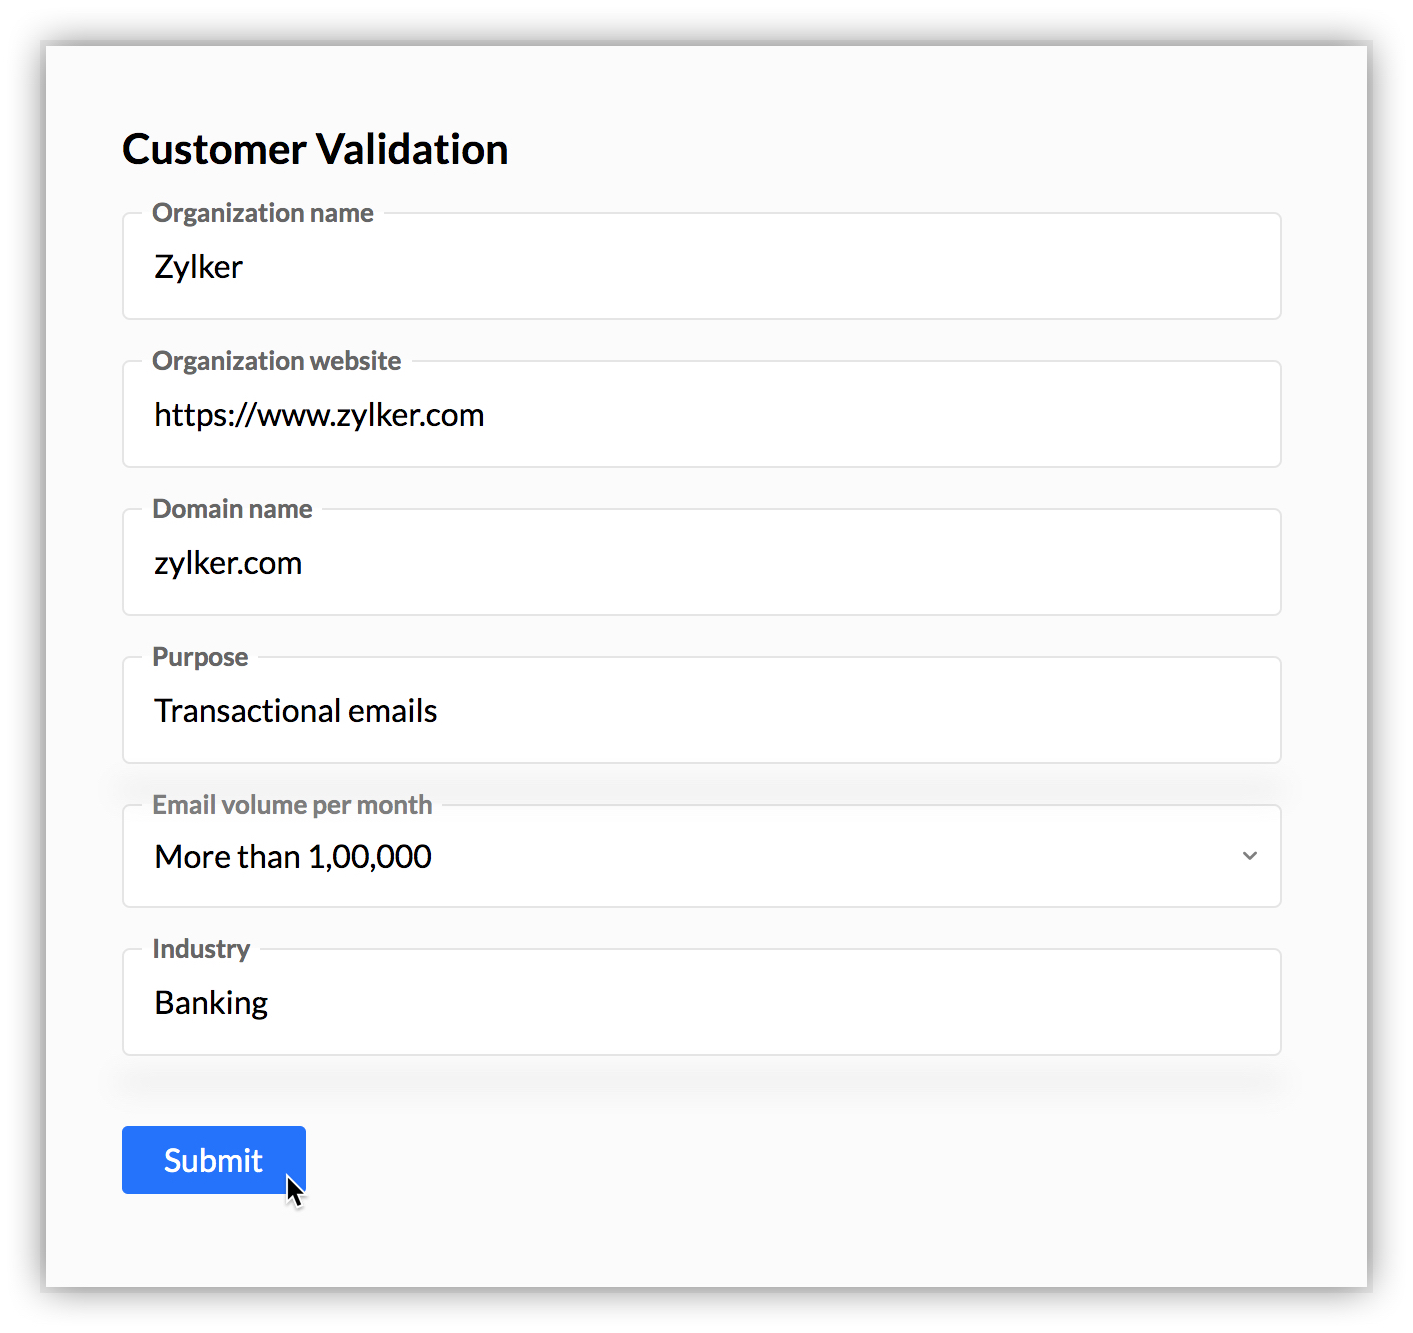1413x1333 pixels.
Task: Click the Customer Validation heading
Action: [315, 150]
